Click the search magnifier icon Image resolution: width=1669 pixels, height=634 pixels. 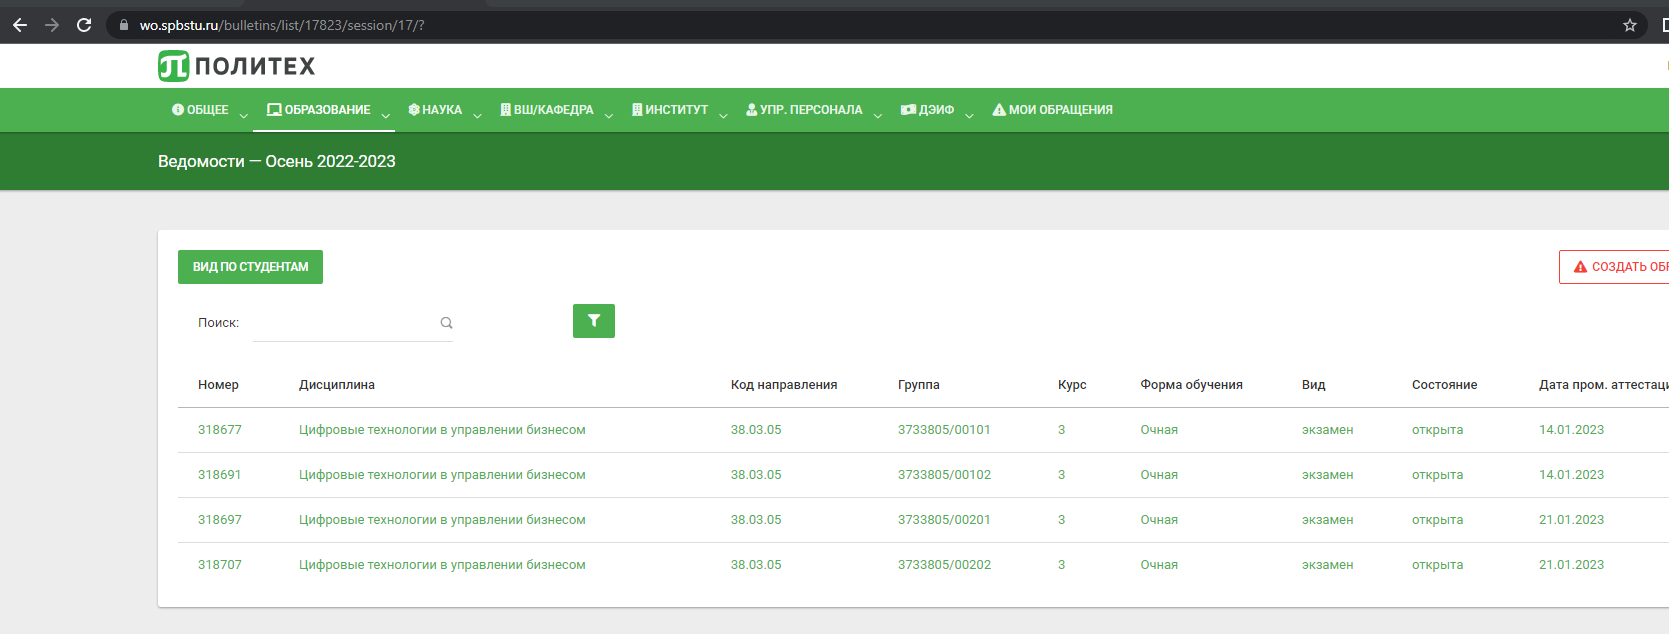446,323
